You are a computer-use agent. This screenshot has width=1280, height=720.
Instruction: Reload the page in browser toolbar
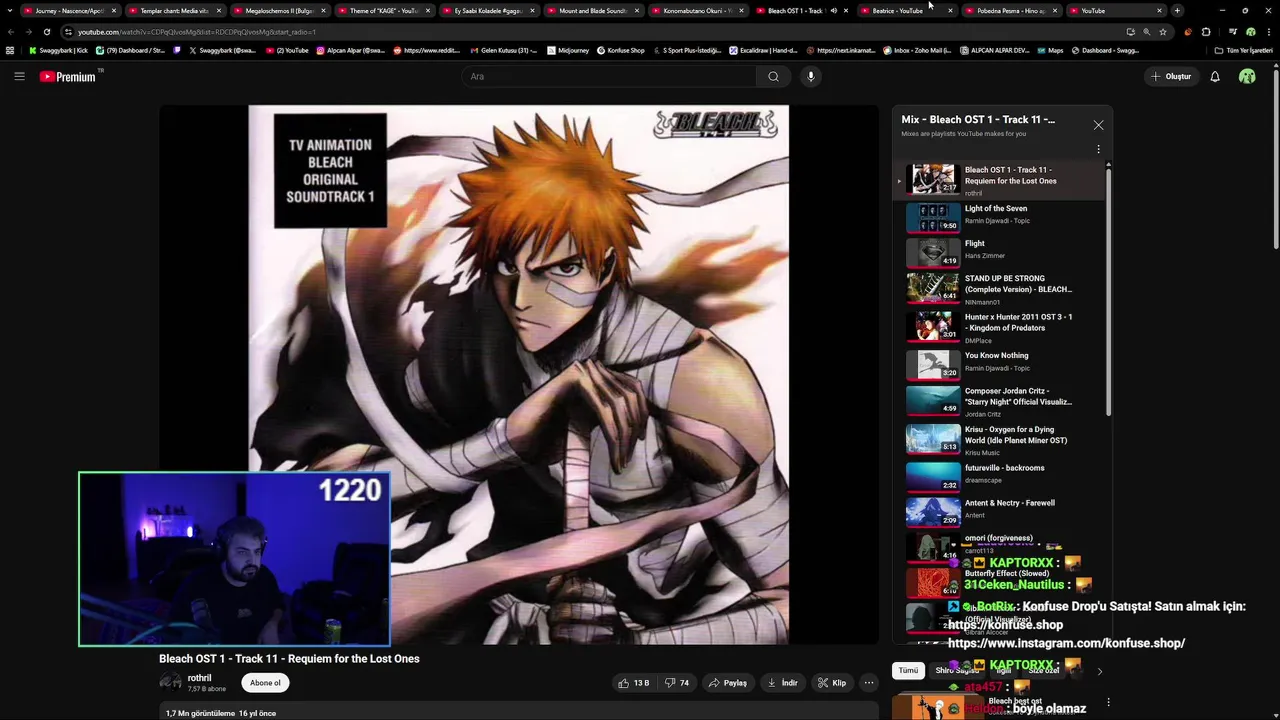46,32
